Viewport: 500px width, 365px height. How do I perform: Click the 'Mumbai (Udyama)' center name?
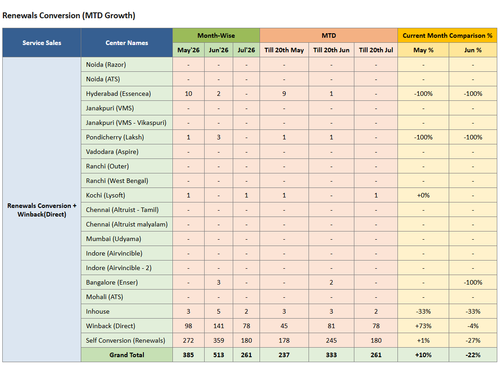click(113, 239)
